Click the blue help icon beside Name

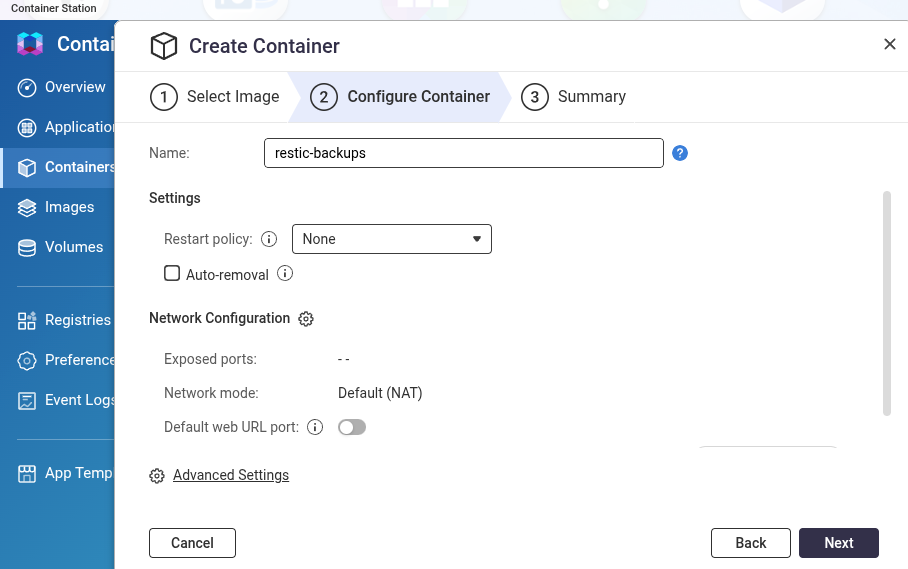pos(680,153)
